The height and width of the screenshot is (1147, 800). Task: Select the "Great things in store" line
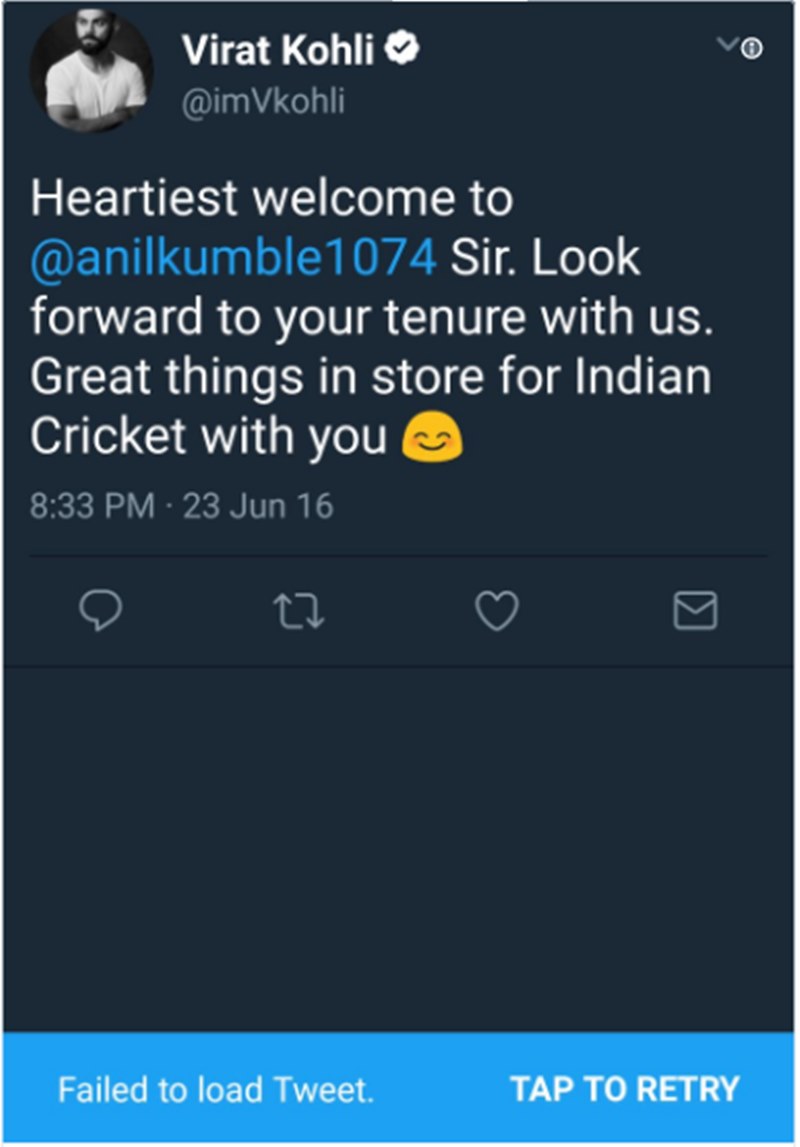click(x=369, y=379)
